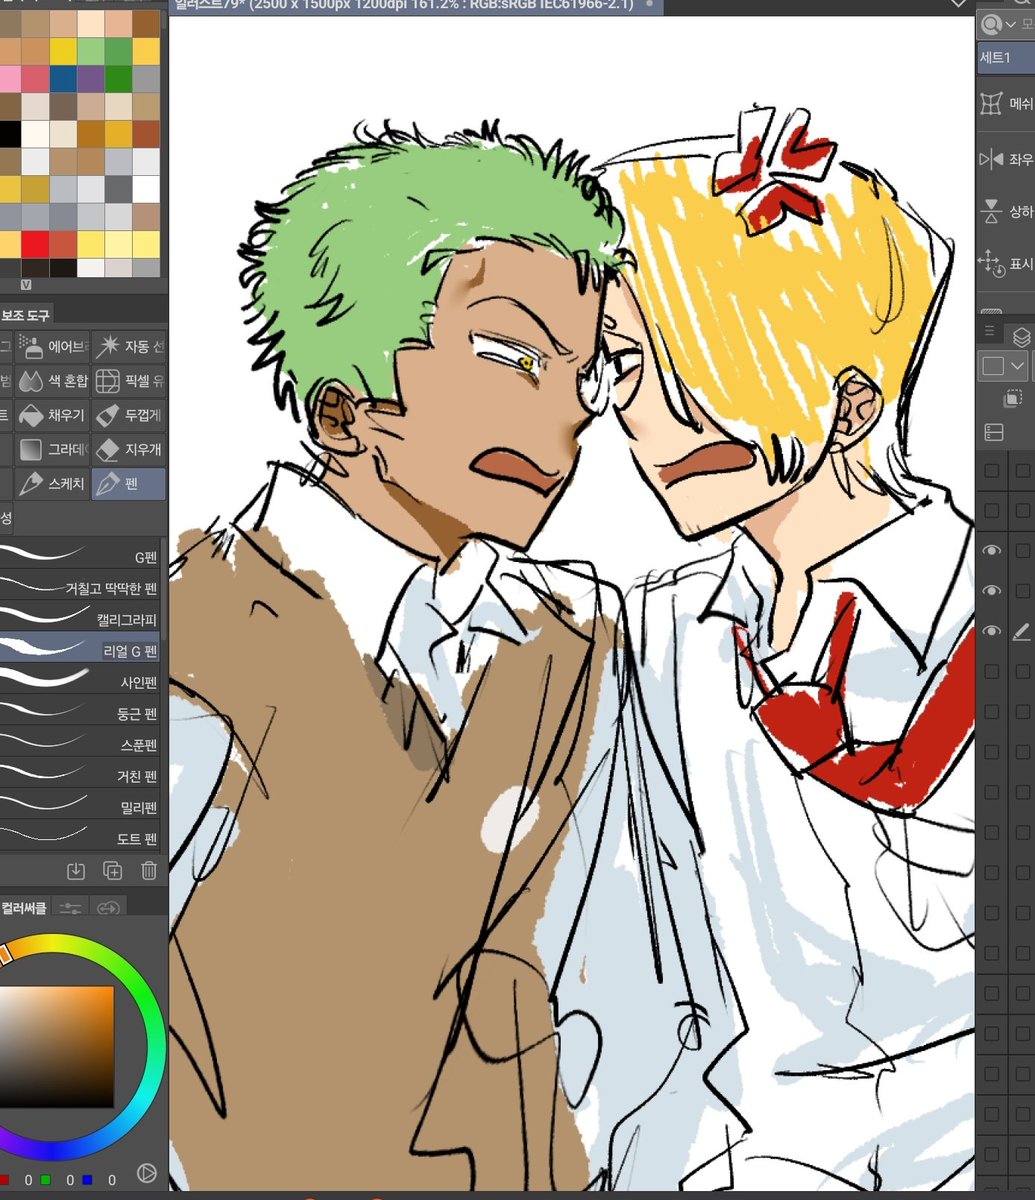Click the import sub tool icon

click(75, 871)
